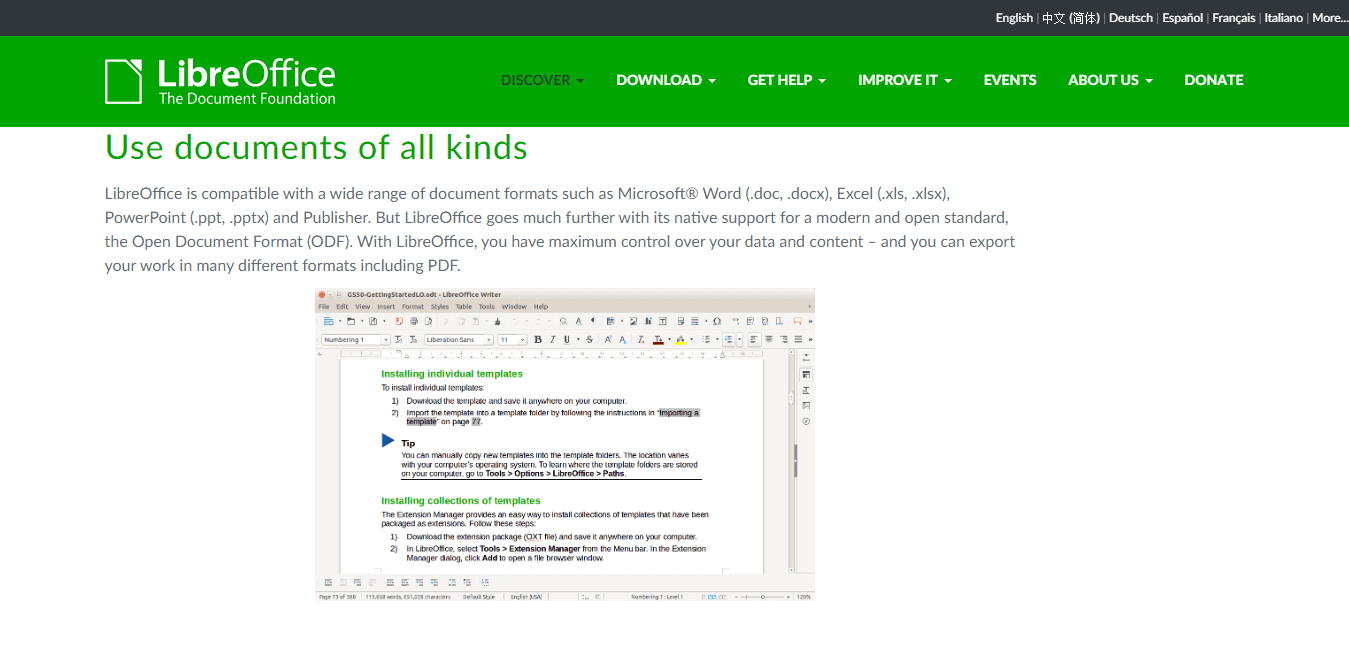Image resolution: width=1349 pixels, height=657 pixels.
Task: Click the red Insert Comment icon
Action: point(798,321)
